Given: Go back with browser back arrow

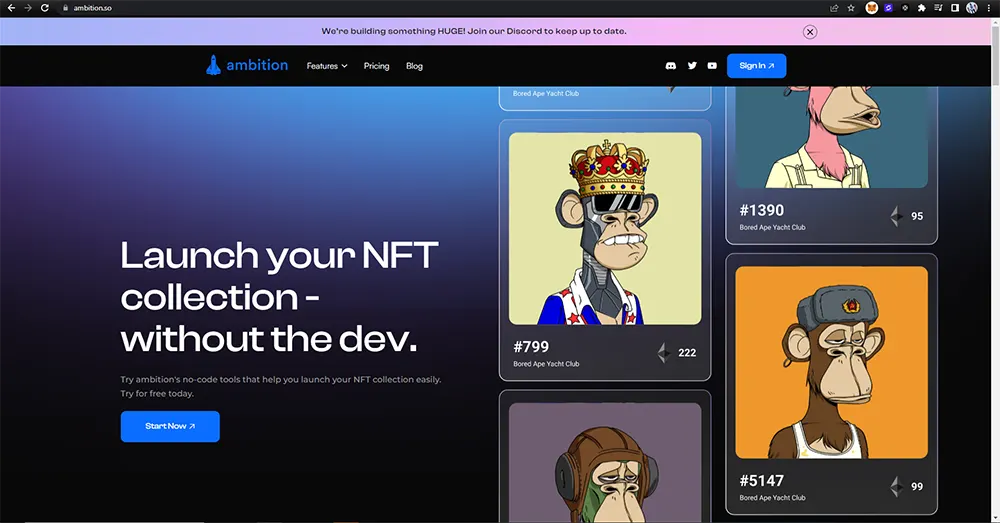Looking at the screenshot, I should pyautogui.click(x=11, y=8).
